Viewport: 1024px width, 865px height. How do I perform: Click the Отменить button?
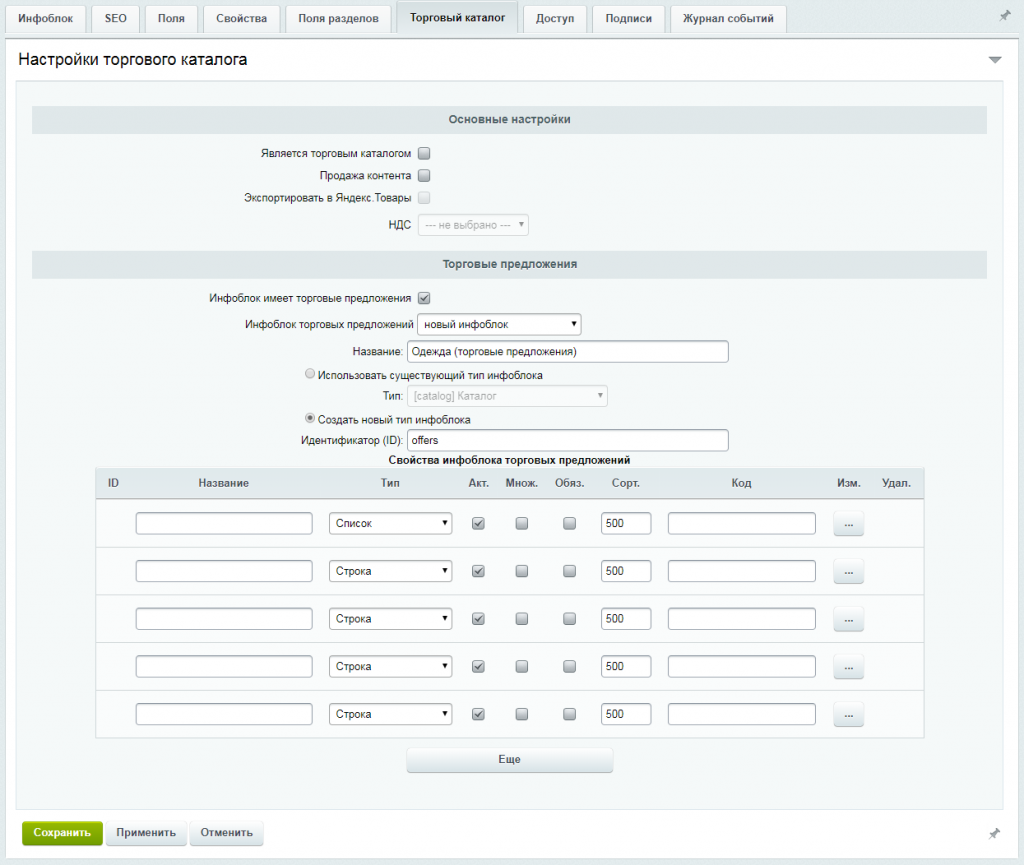pos(227,833)
